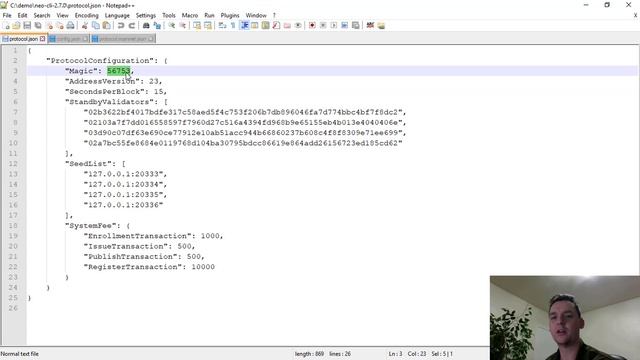This screenshot has height=360, width=640.
Task: Click the "SecondsPerBlock": 15 line
Action: [116, 91]
